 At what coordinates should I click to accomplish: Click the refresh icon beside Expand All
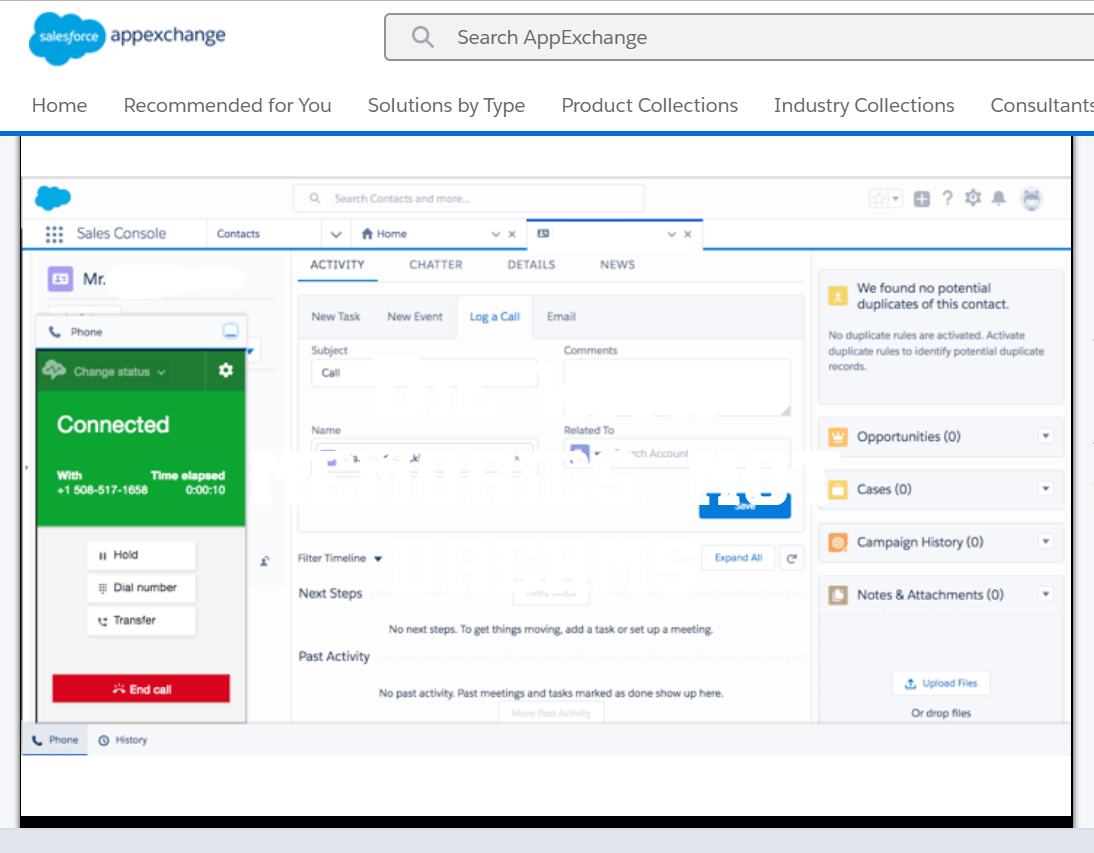pyautogui.click(x=791, y=557)
